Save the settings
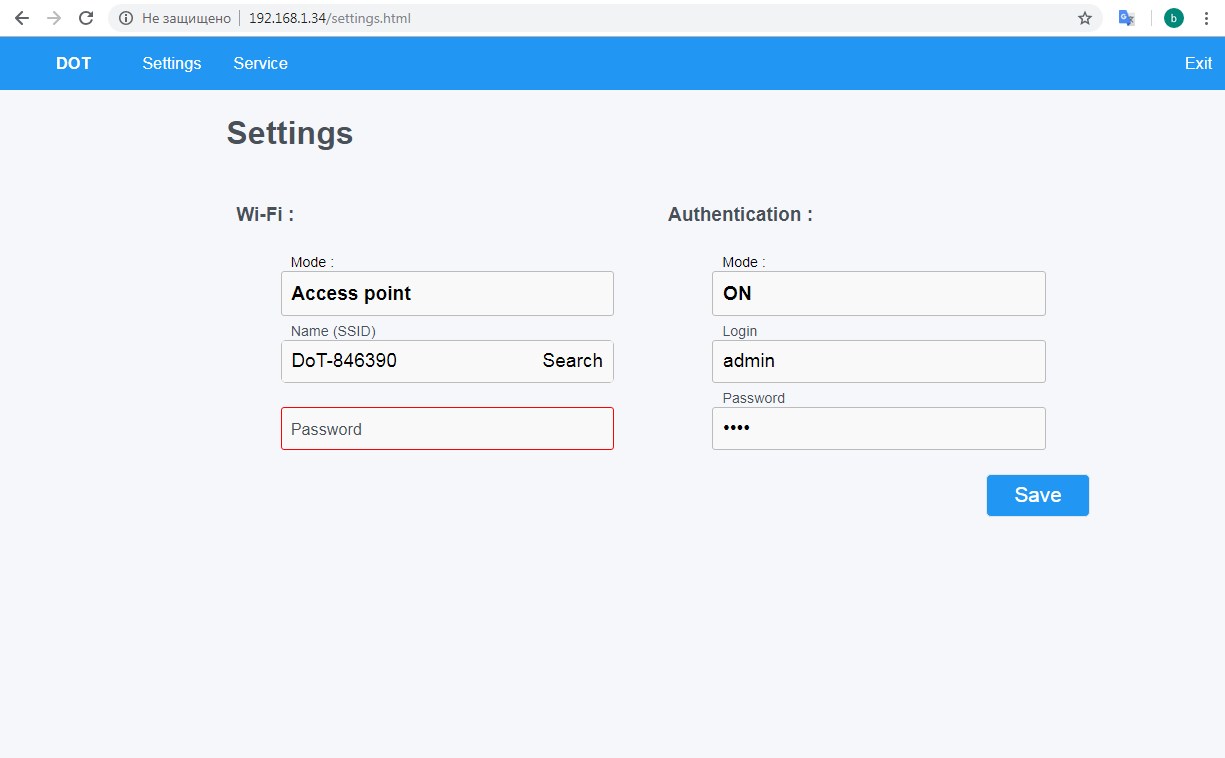Image resolution: width=1225 pixels, height=758 pixels. (1038, 495)
